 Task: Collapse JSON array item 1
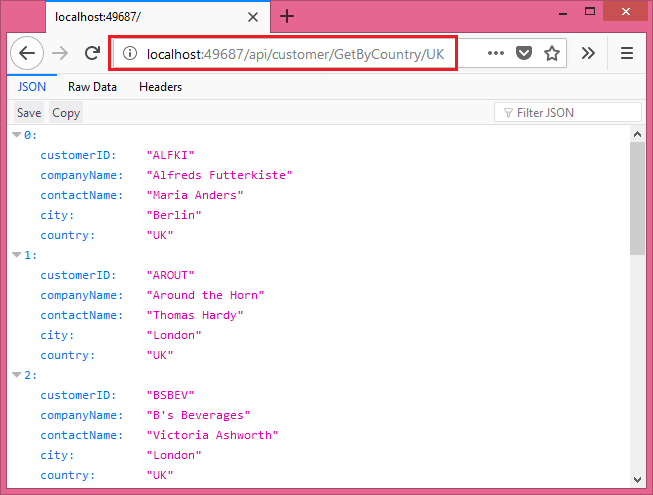tap(17, 255)
